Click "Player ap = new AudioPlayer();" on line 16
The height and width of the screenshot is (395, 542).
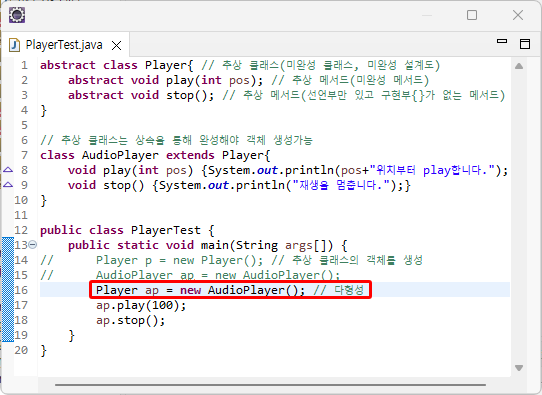[201, 290]
